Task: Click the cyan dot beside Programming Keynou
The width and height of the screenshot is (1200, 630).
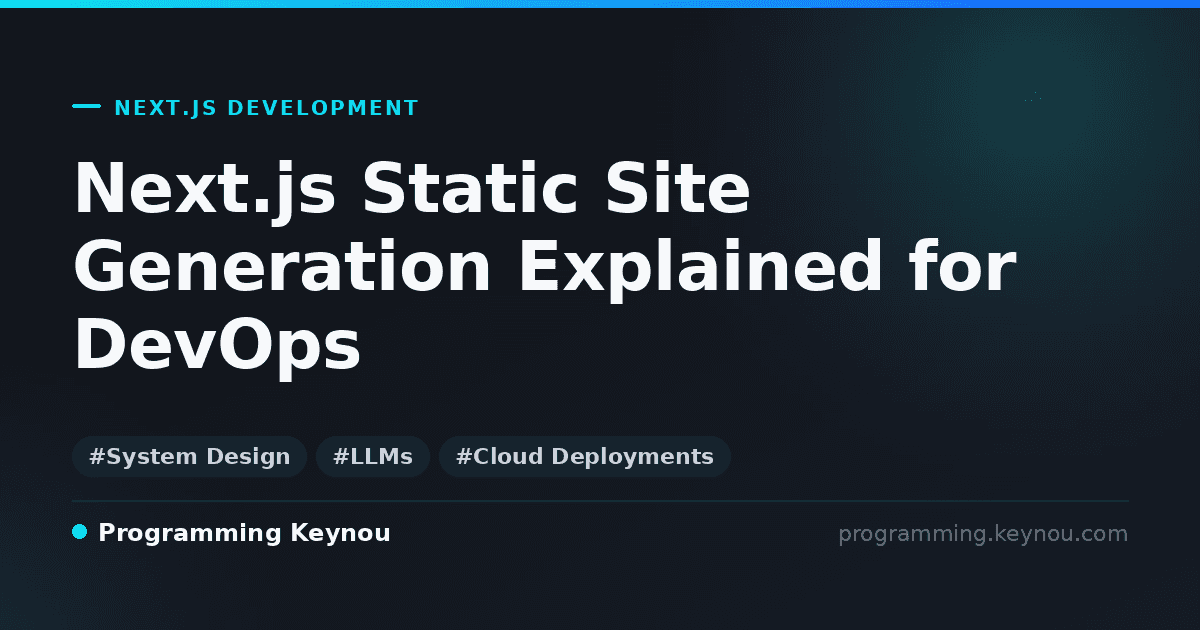Action: point(80,532)
